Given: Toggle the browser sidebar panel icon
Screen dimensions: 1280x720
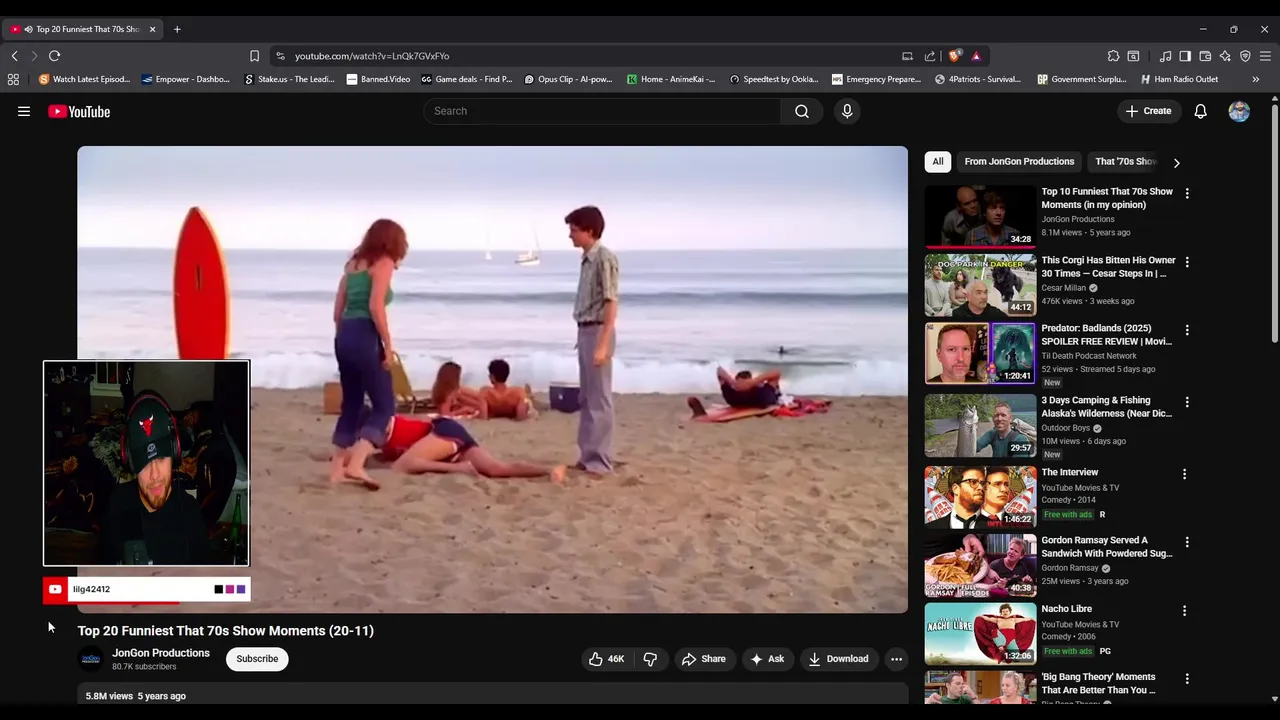Looking at the screenshot, I should [x=1185, y=56].
